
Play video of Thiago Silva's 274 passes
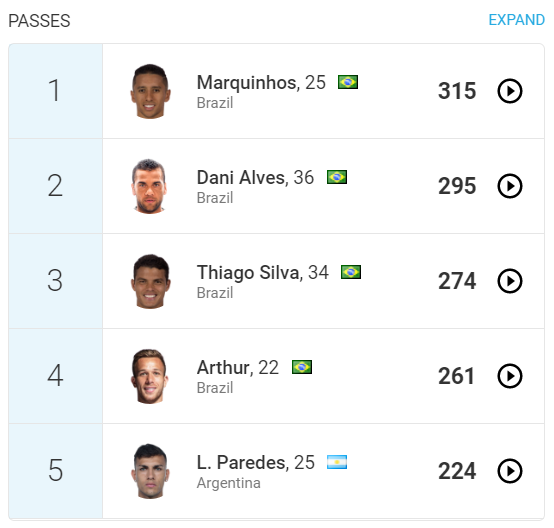tap(509, 281)
